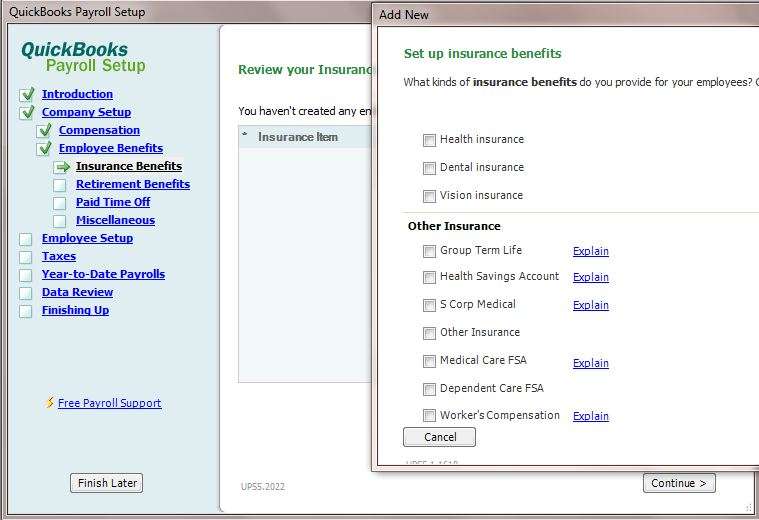759x520 pixels.
Task: Click the green checkmark beside Introduction
Action: [x=28, y=94]
